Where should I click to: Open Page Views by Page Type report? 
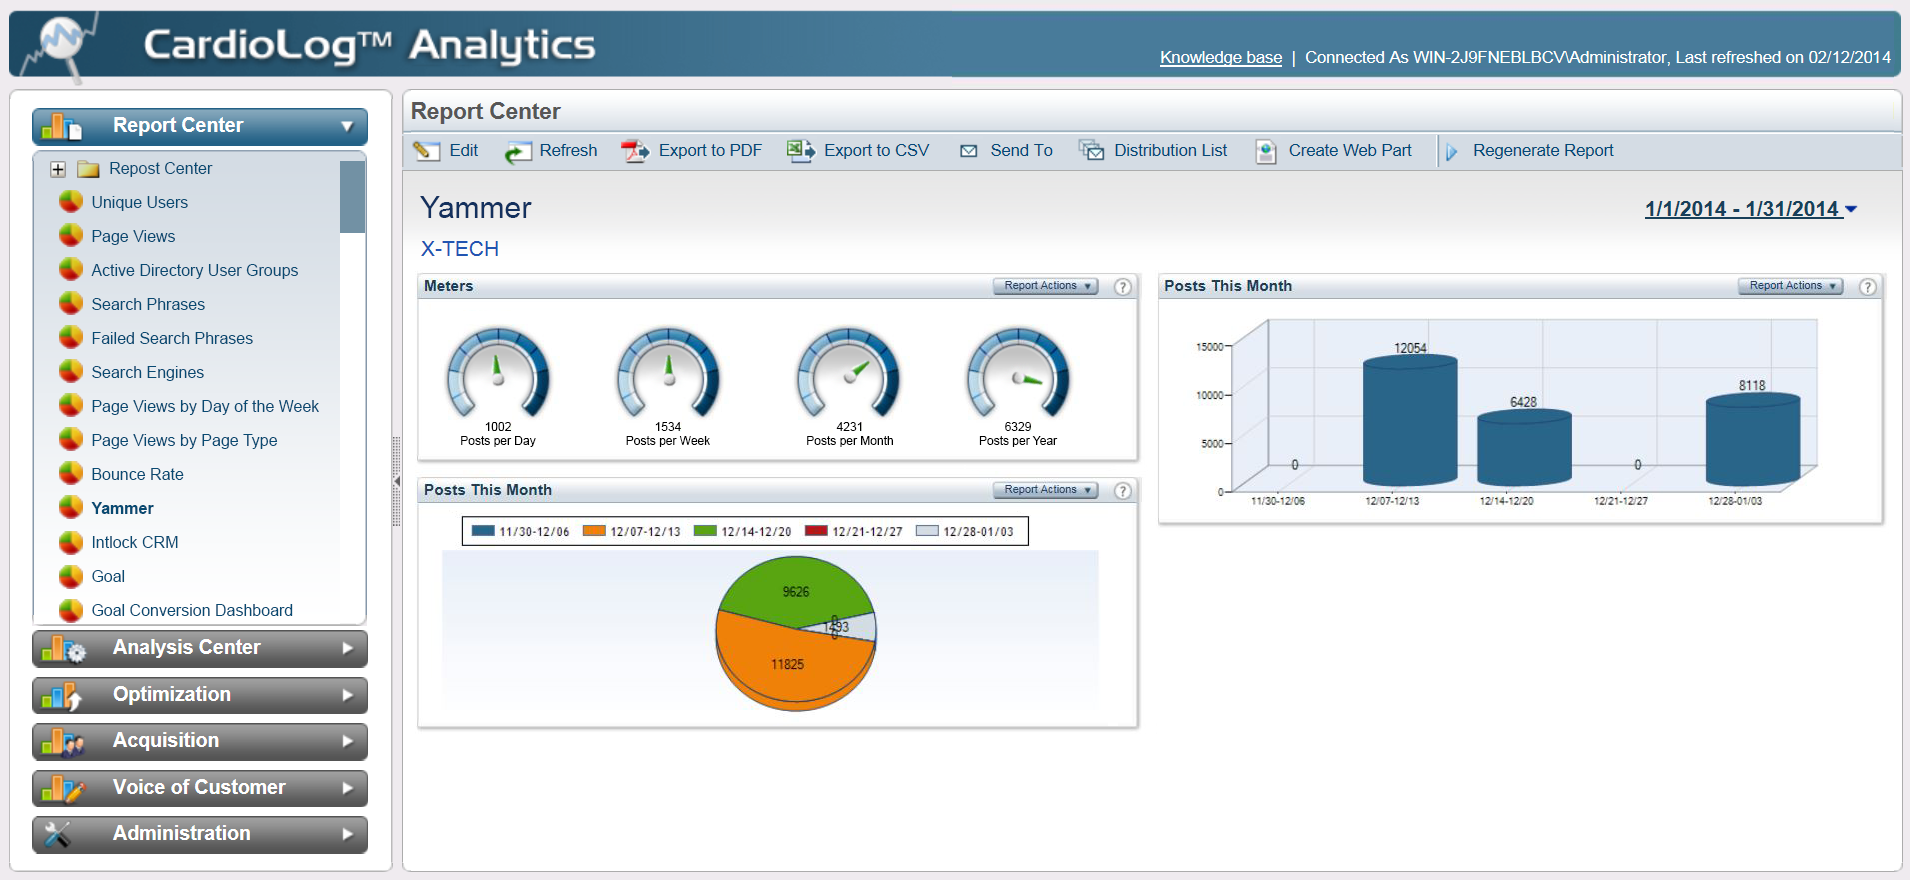184,440
